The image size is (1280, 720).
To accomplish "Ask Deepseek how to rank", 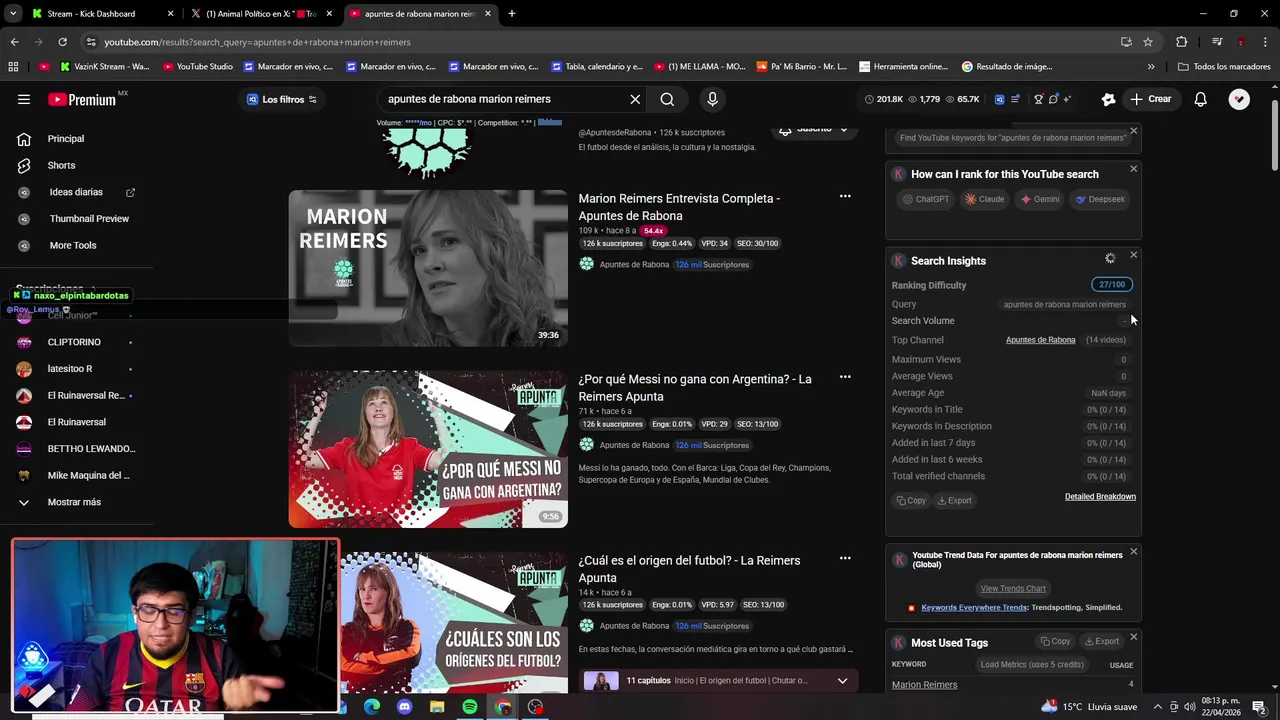I will pyautogui.click(x=1100, y=199).
